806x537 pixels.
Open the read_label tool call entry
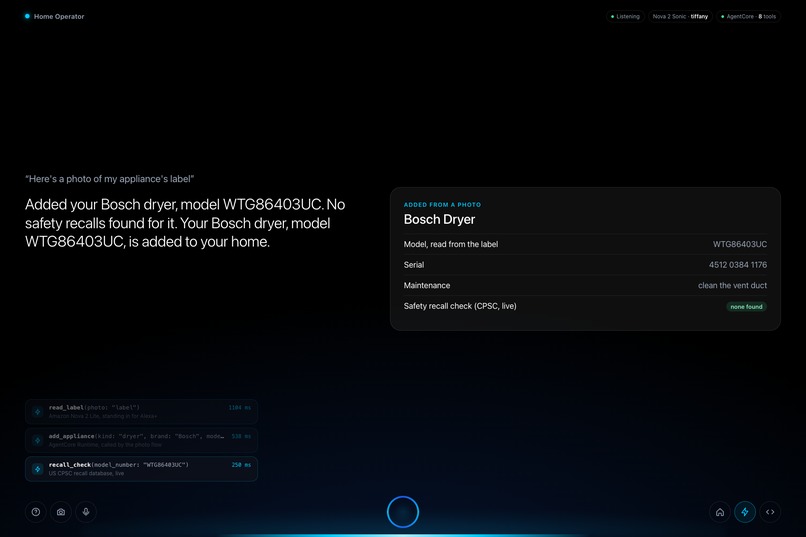tap(141, 412)
